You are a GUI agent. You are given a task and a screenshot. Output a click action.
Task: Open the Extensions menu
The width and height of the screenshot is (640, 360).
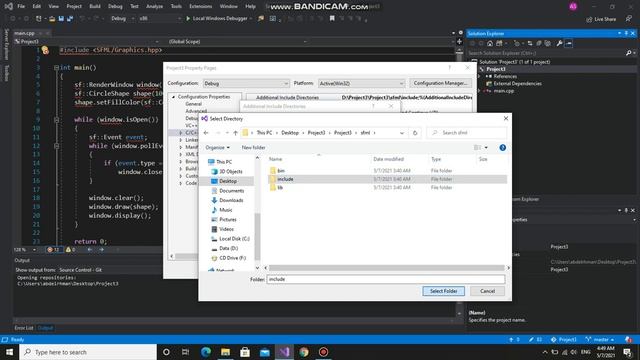[200, 7]
